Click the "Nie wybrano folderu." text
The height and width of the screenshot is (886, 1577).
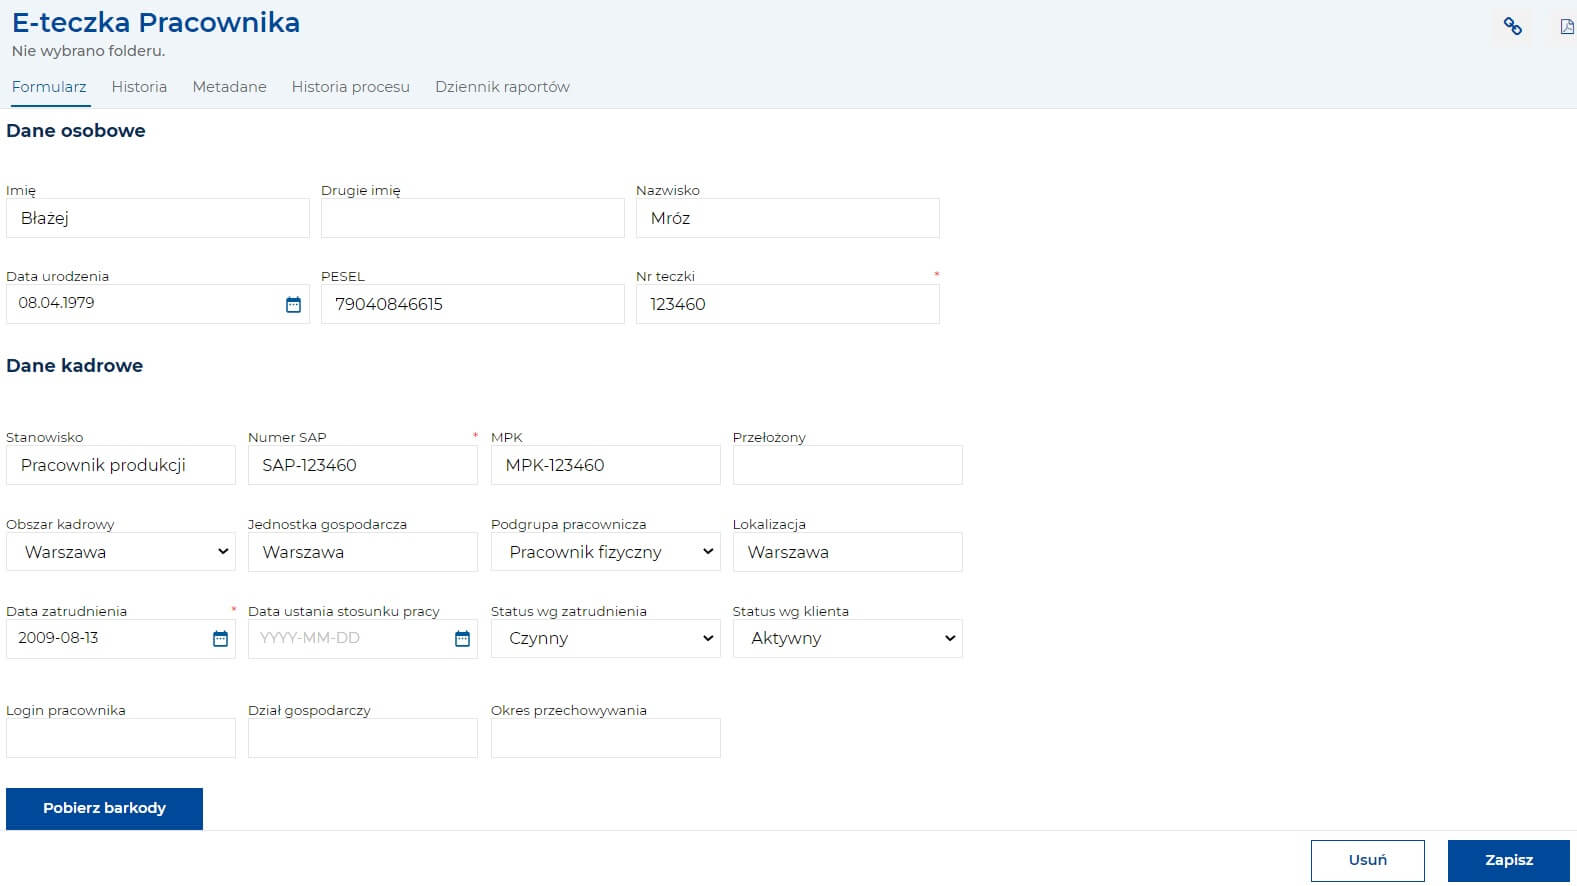(x=88, y=51)
